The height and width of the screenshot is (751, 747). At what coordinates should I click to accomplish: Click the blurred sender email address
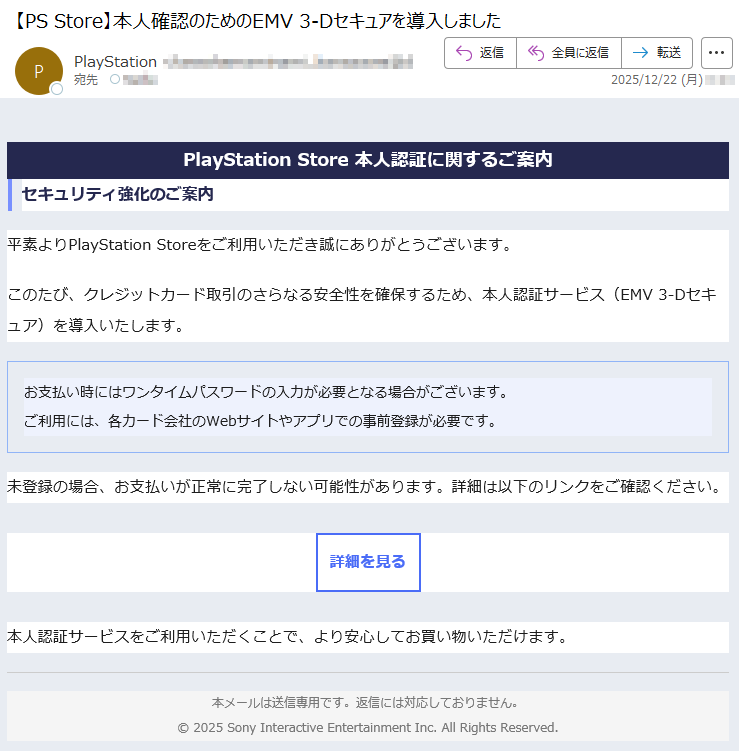288,62
